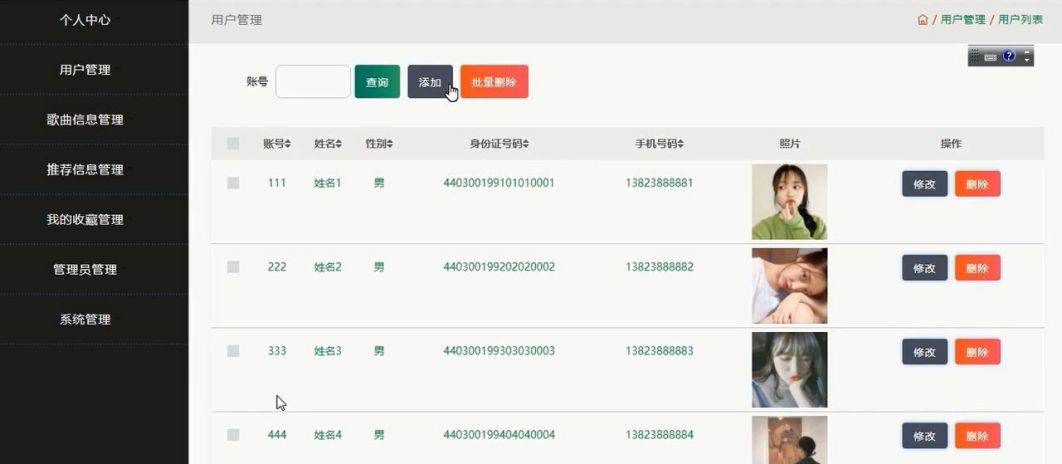This screenshot has width=1062, height=464.
Task: Sort table by 手机号码 column arrows
Action: [681, 144]
